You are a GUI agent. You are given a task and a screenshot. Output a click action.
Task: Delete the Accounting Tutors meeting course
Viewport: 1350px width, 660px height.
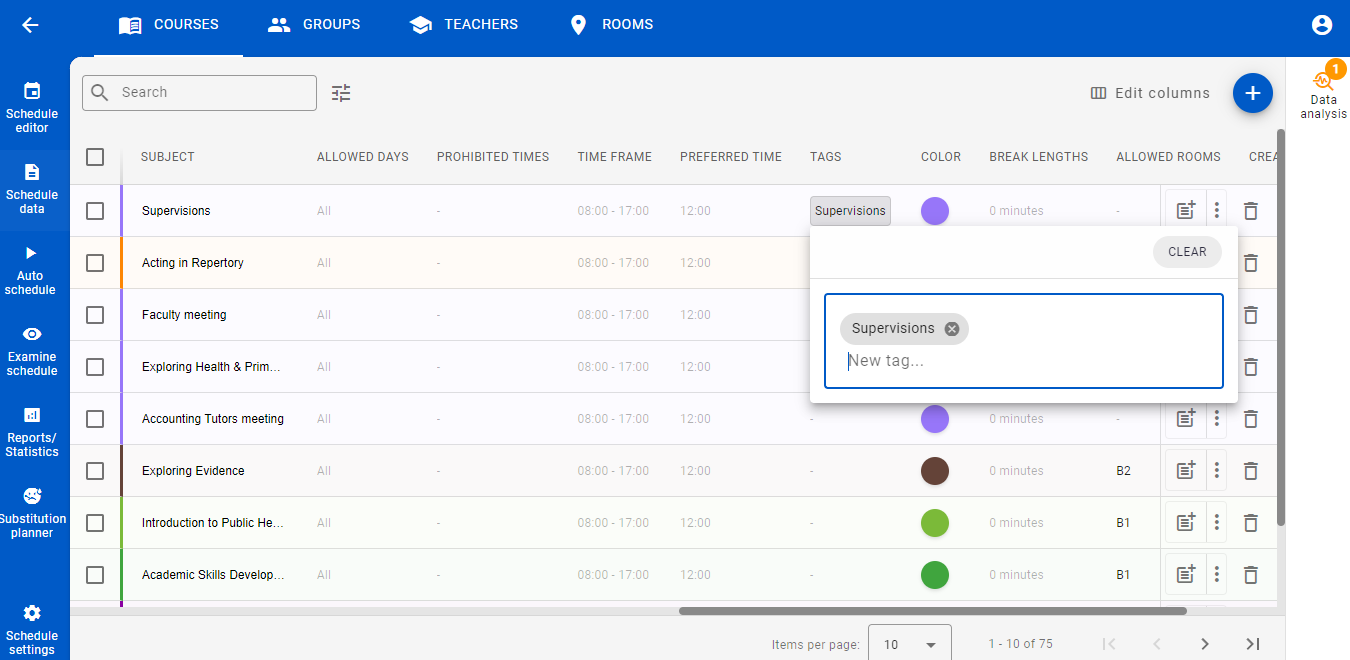click(1250, 419)
